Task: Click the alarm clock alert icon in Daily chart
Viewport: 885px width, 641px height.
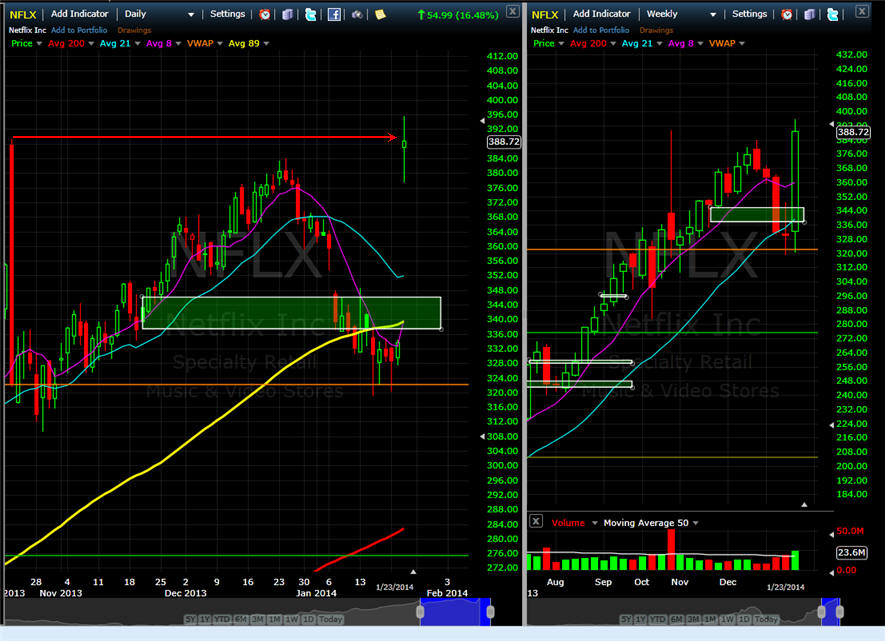Action: click(x=264, y=14)
